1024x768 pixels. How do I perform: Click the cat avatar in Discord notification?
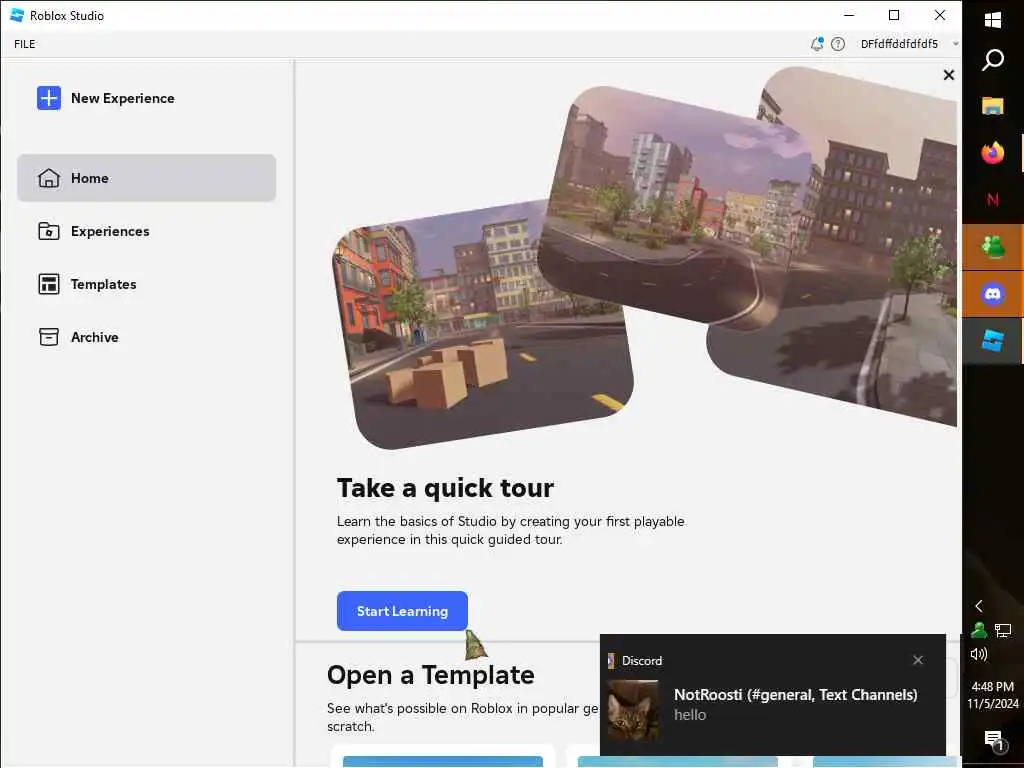(633, 710)
